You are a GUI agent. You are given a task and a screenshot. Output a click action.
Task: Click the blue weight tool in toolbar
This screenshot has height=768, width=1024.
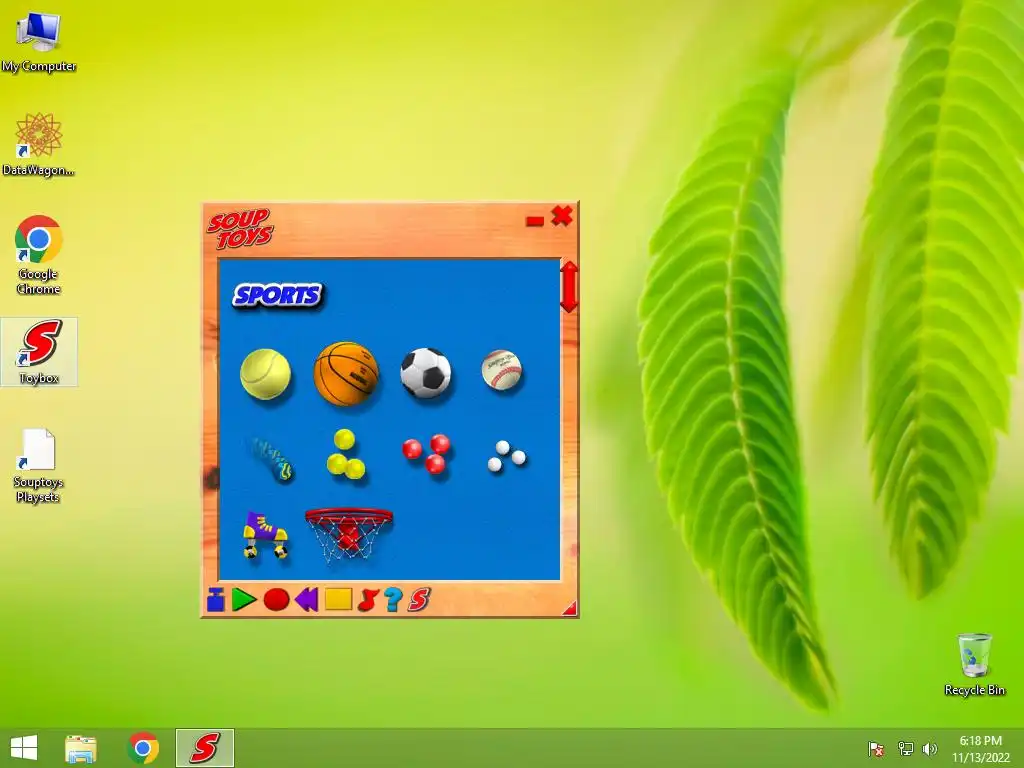tap(216, 599)
